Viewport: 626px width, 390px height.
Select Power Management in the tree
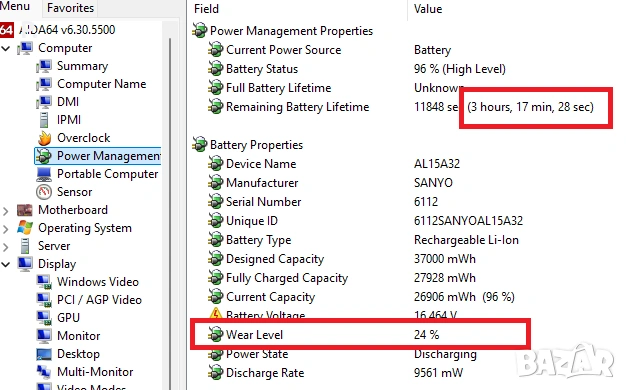coord(109,156)
